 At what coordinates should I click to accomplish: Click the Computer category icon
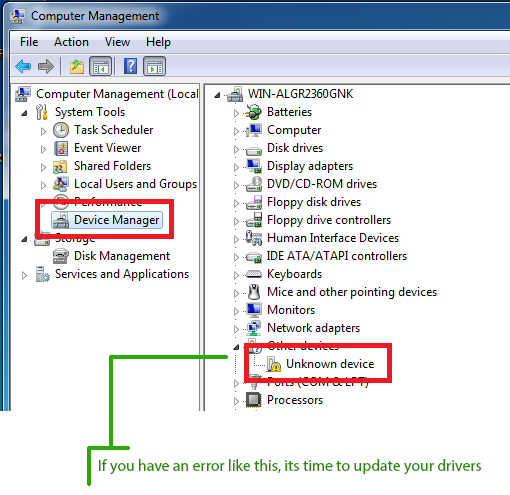[x=254, y=130]
